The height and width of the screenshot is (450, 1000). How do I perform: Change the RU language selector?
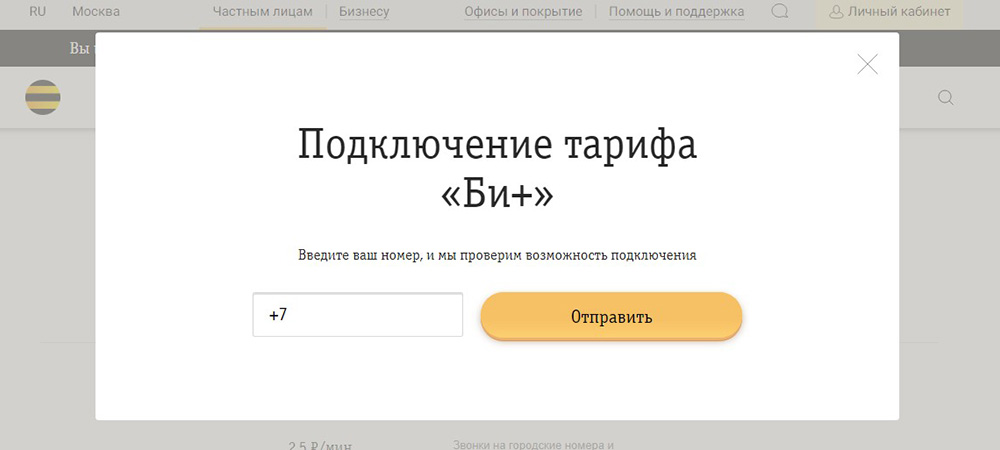point(38,12)
